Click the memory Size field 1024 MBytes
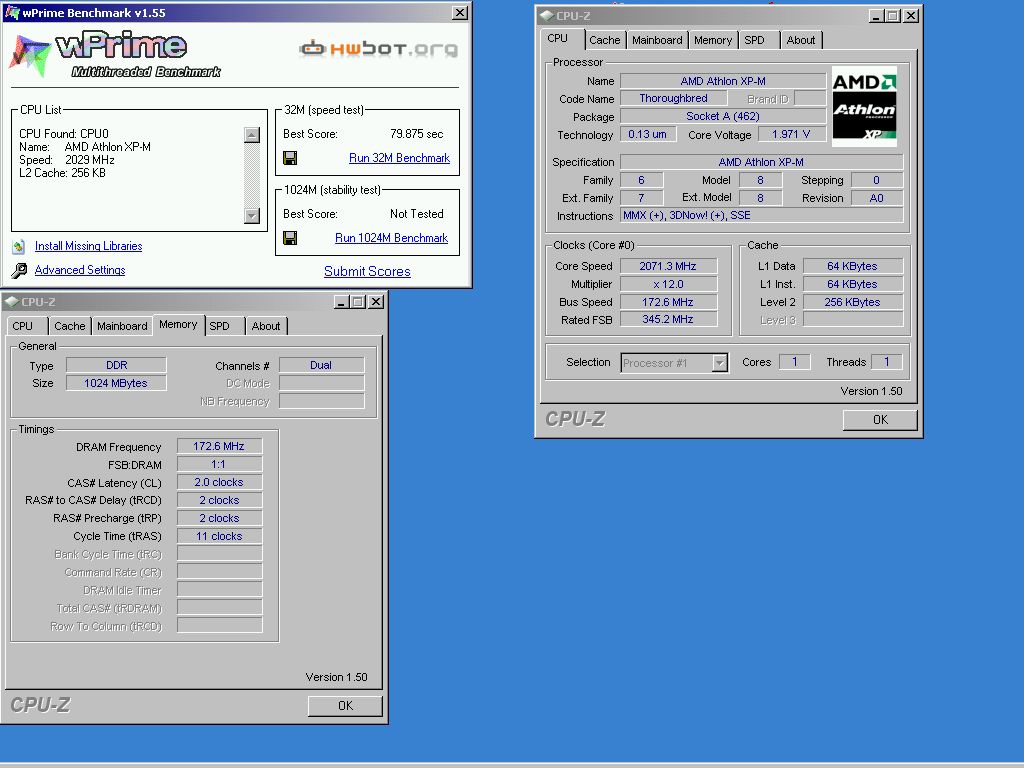 coord(116,383)
